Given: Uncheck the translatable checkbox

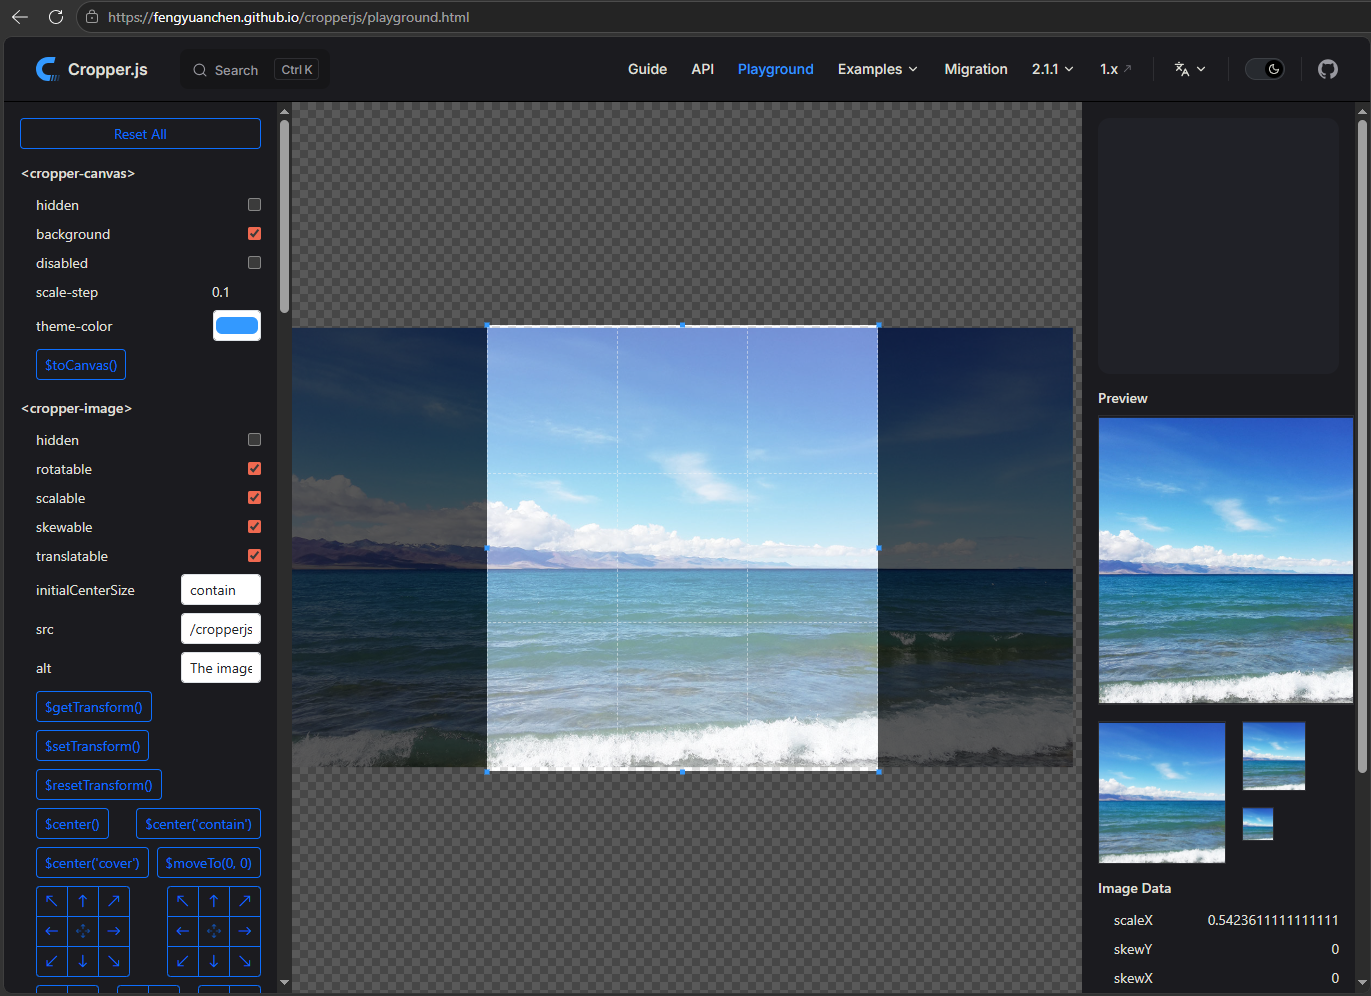Looking at the screenshot, I should pyautogui.click(x=254, y=555).
